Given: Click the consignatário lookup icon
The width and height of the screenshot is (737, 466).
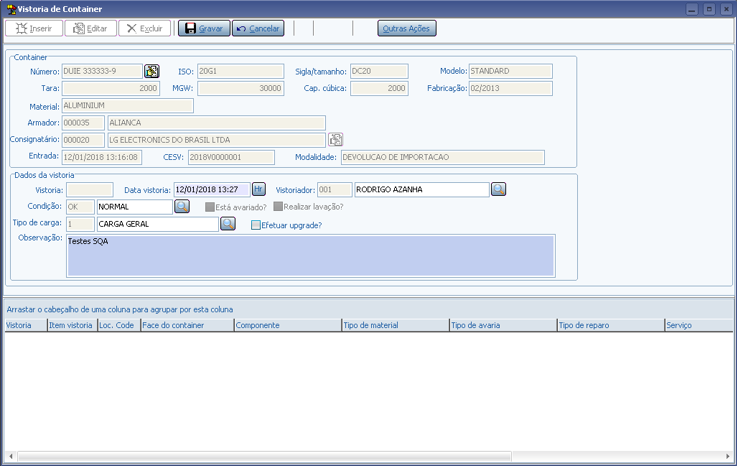Looking at the screenshot, I should click(x=335, y=139).
